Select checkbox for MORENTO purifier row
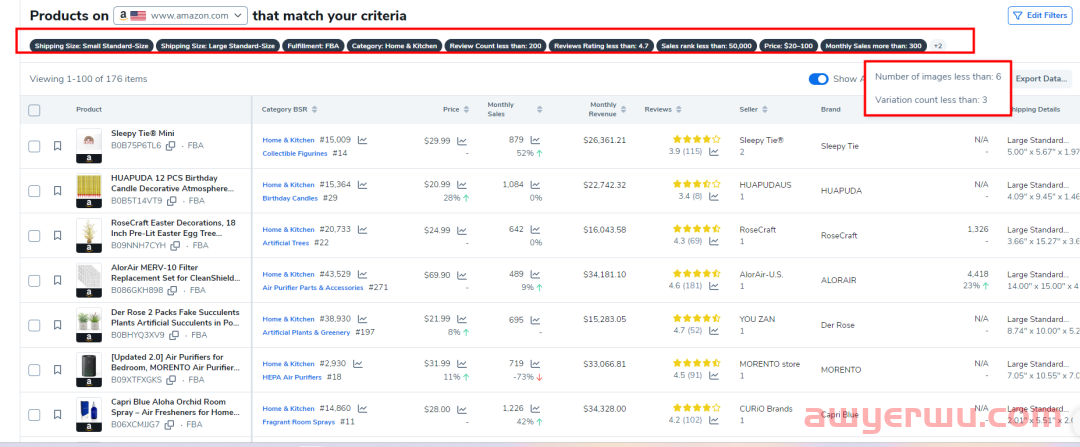Screen dimensions: 1080x447 click(34, 370)
